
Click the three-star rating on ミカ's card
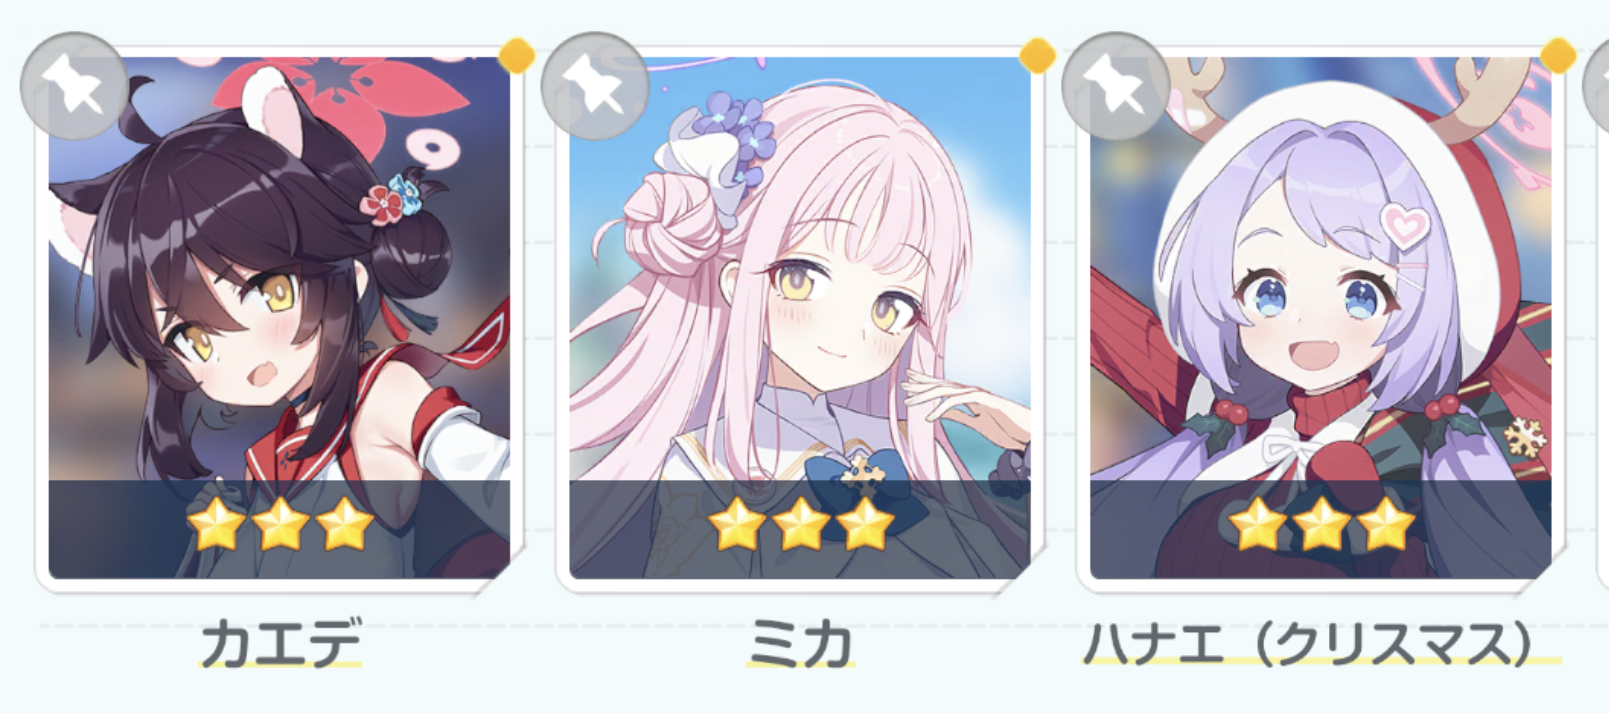coord(800,524)
